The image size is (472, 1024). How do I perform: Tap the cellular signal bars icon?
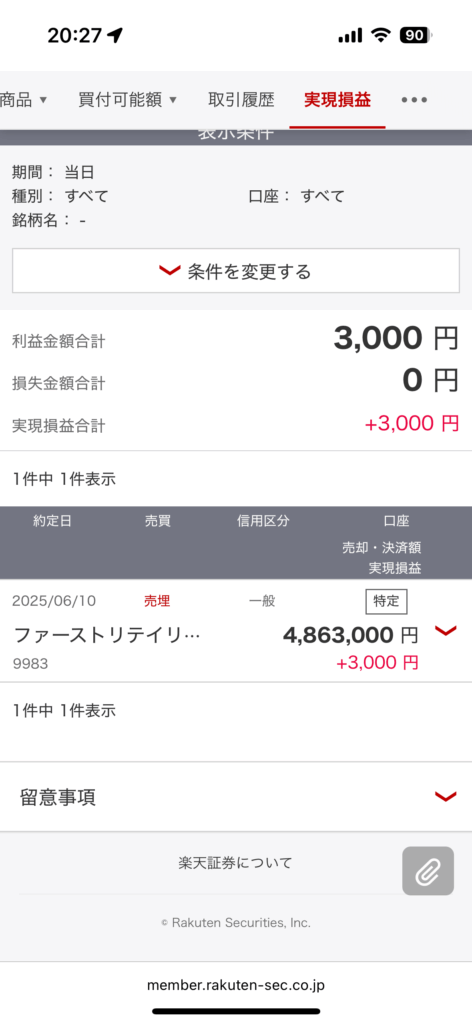pos(350,36)
